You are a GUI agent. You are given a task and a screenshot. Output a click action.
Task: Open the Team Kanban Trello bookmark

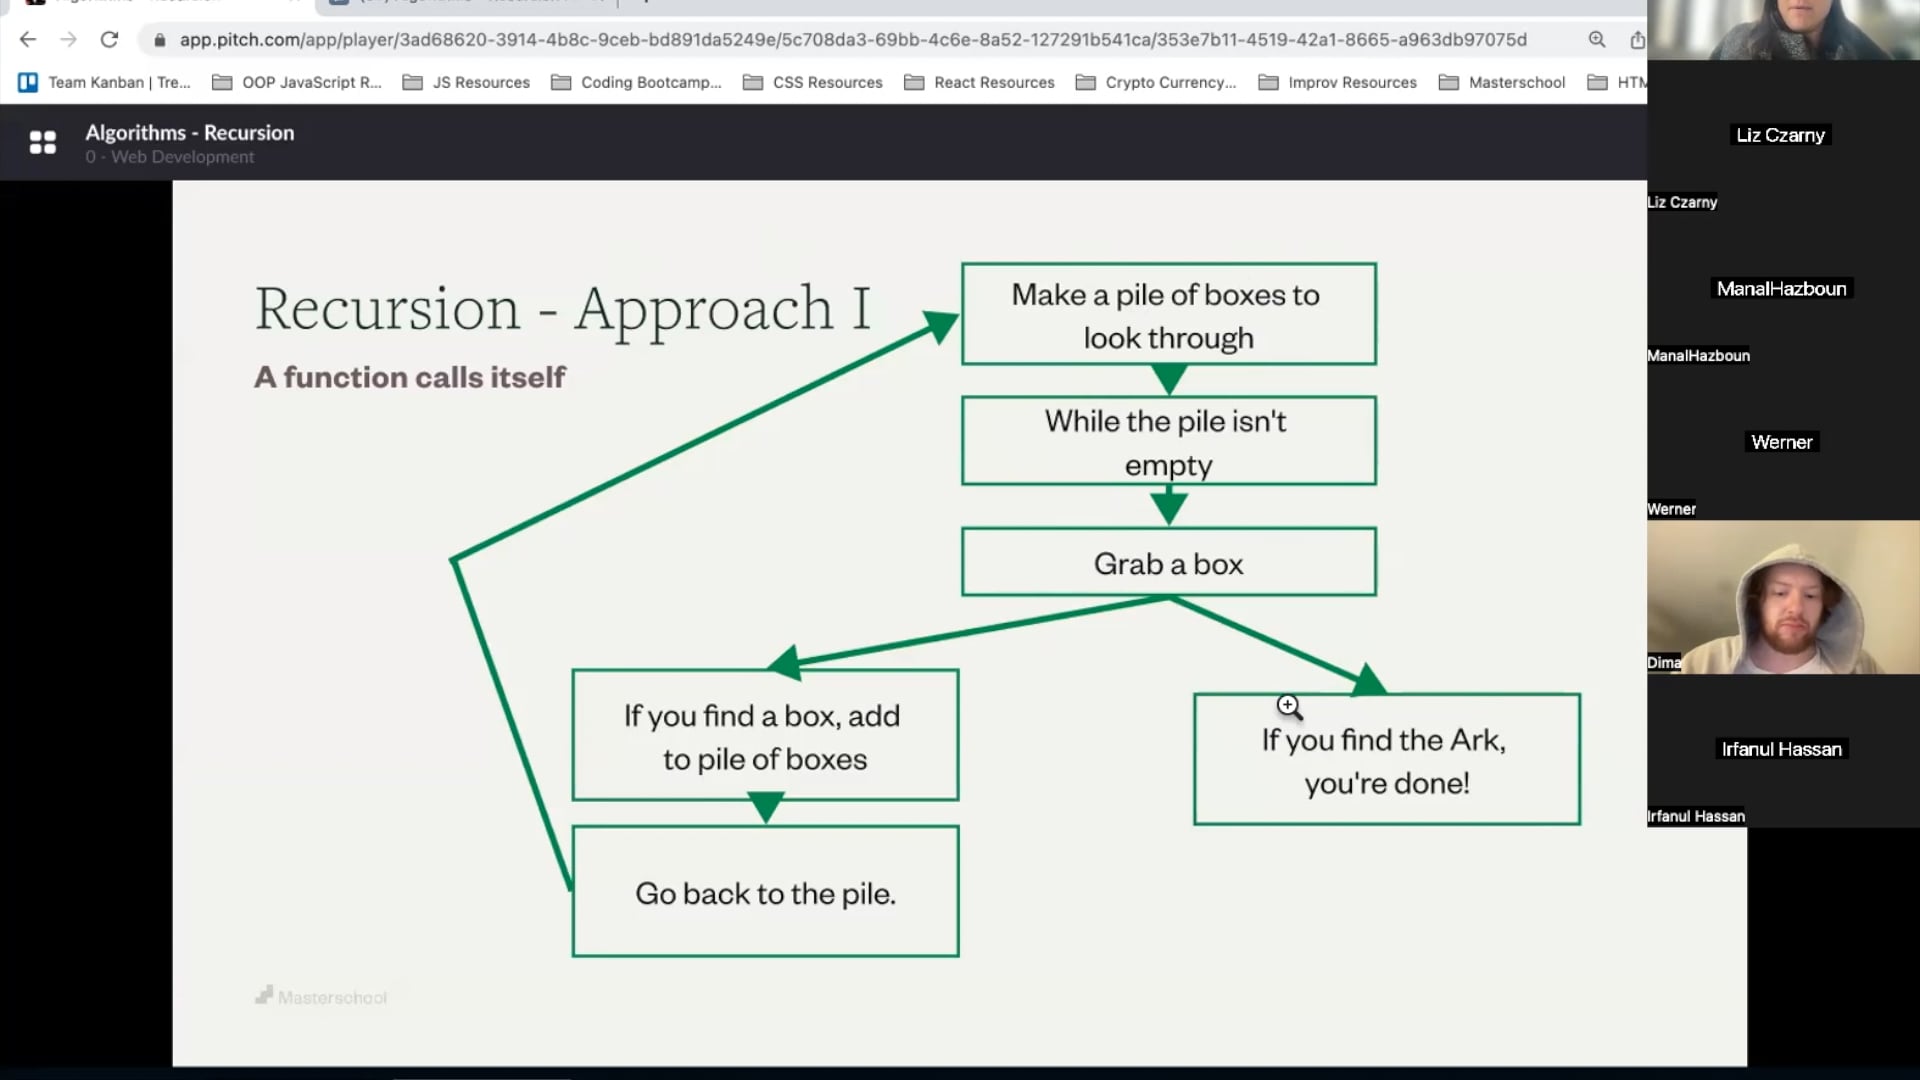[x=105, y=82]
